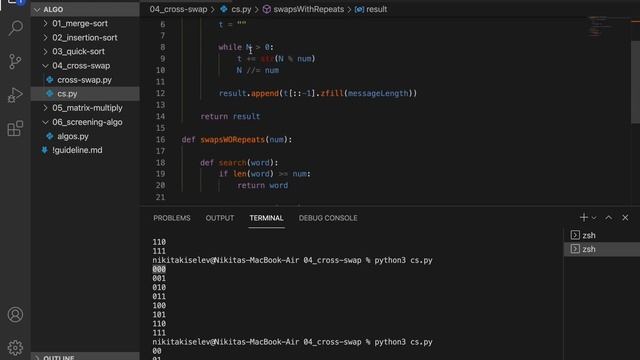The height and width of the screenshot is (360, 640).
Task: Click 'return word' on line 20
Action: (x=262, y=185)
